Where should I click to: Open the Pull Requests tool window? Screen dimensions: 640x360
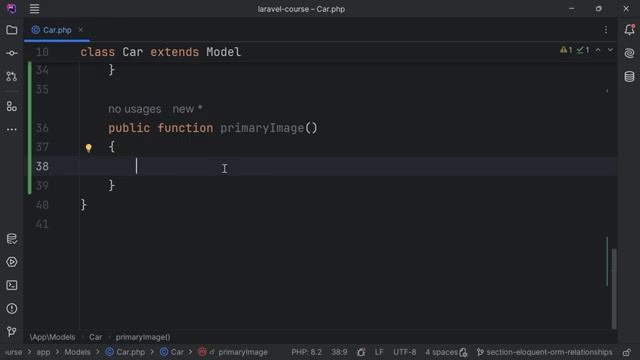[x=11, y=76]
